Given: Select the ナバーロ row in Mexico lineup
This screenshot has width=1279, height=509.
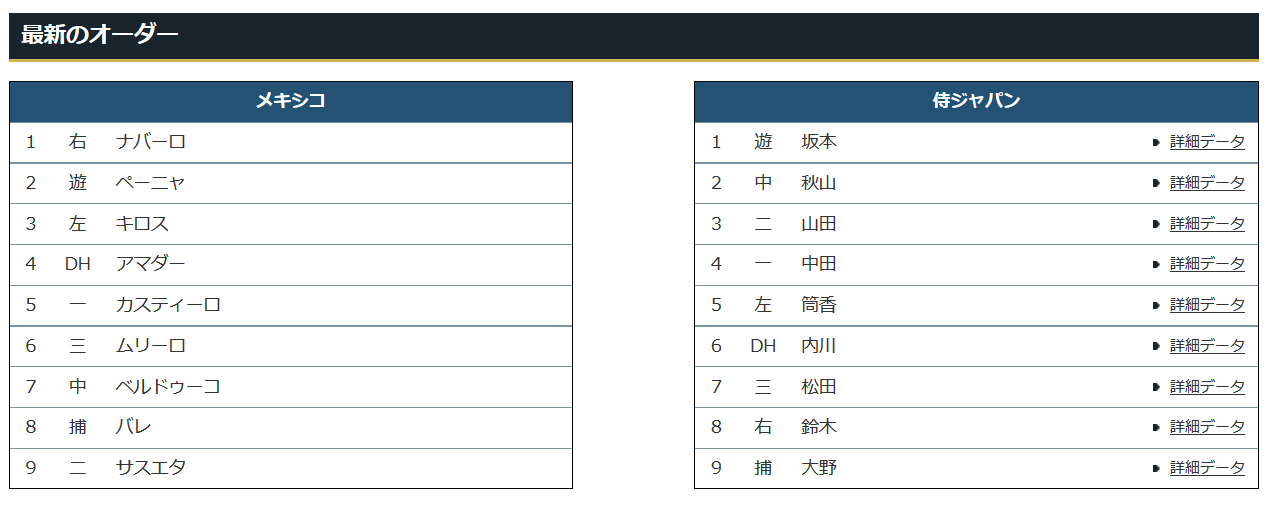Looking at the screenshot, I should (x=291, y=142).
